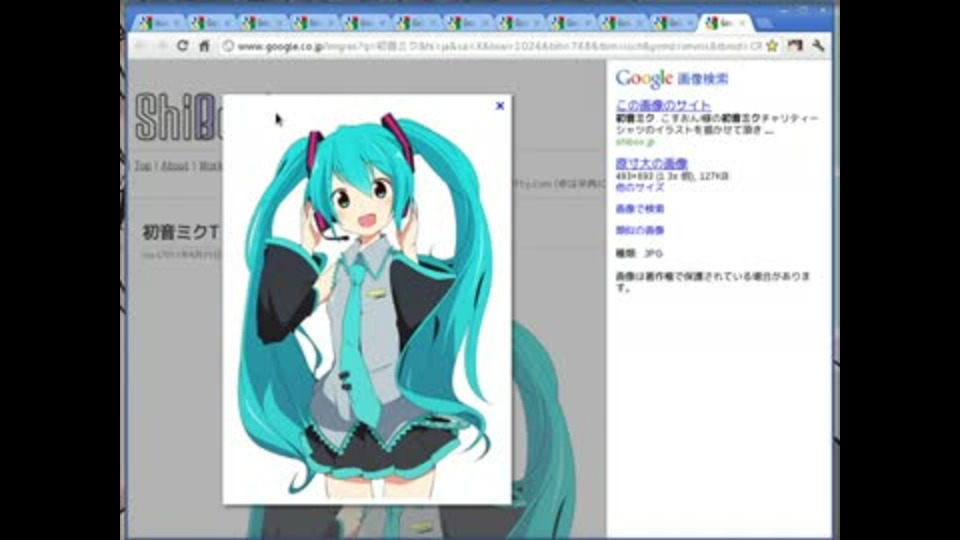Go to the home page via house icon
The width and height of the screenshot is (960, 540).
pyautogui.click(x=204, y=46)
